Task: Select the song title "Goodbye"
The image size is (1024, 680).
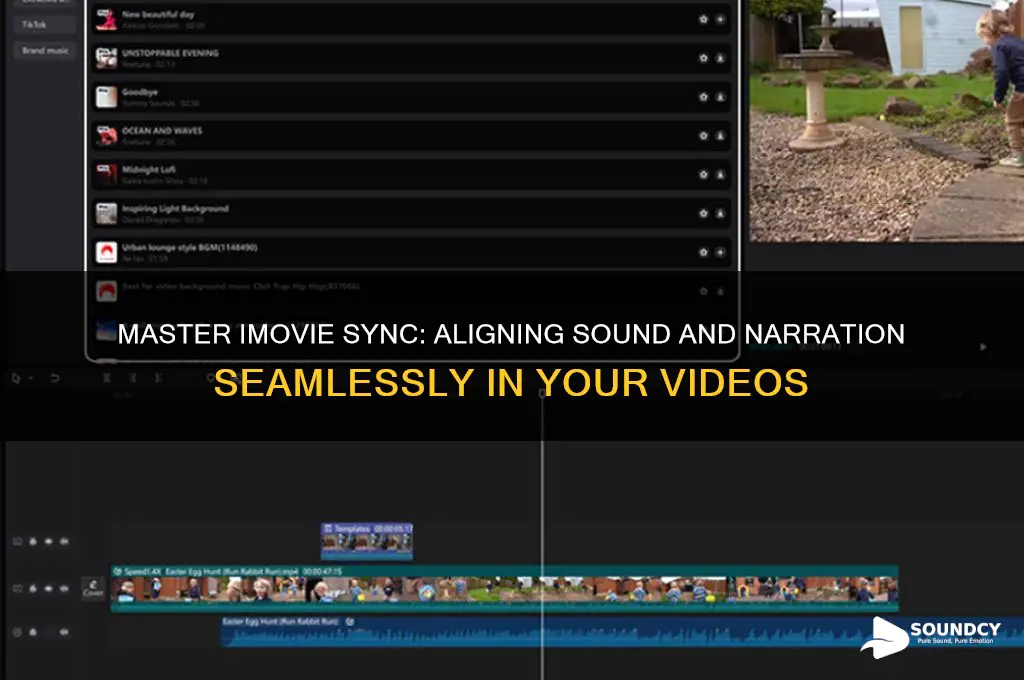Action: [x=140, y=92]
